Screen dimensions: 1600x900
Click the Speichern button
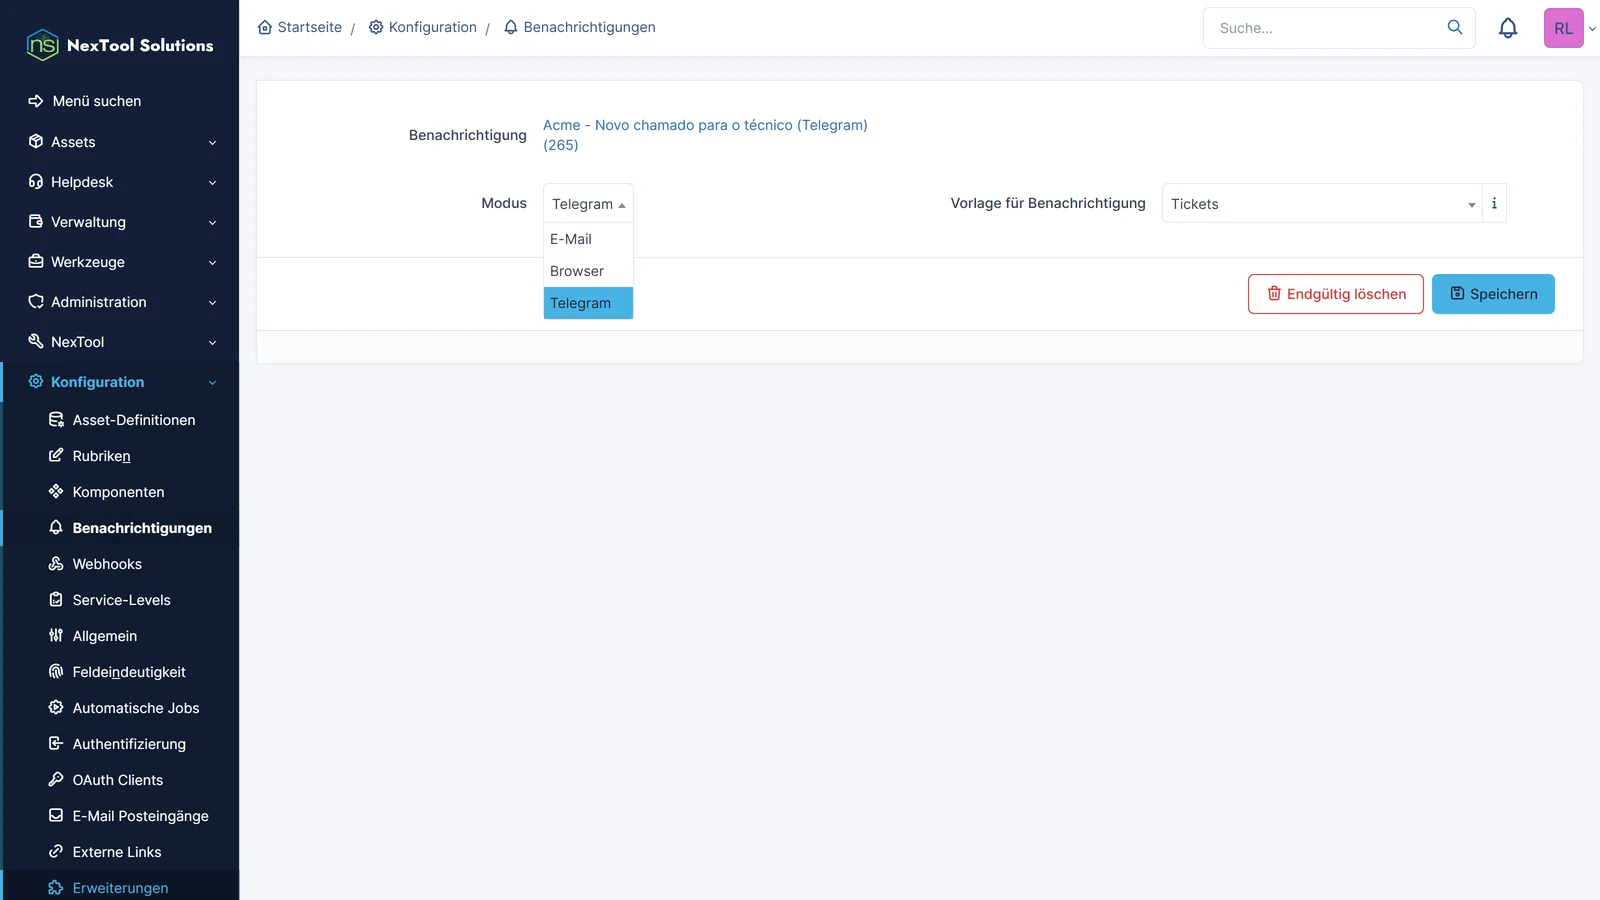click(1493, 294)
